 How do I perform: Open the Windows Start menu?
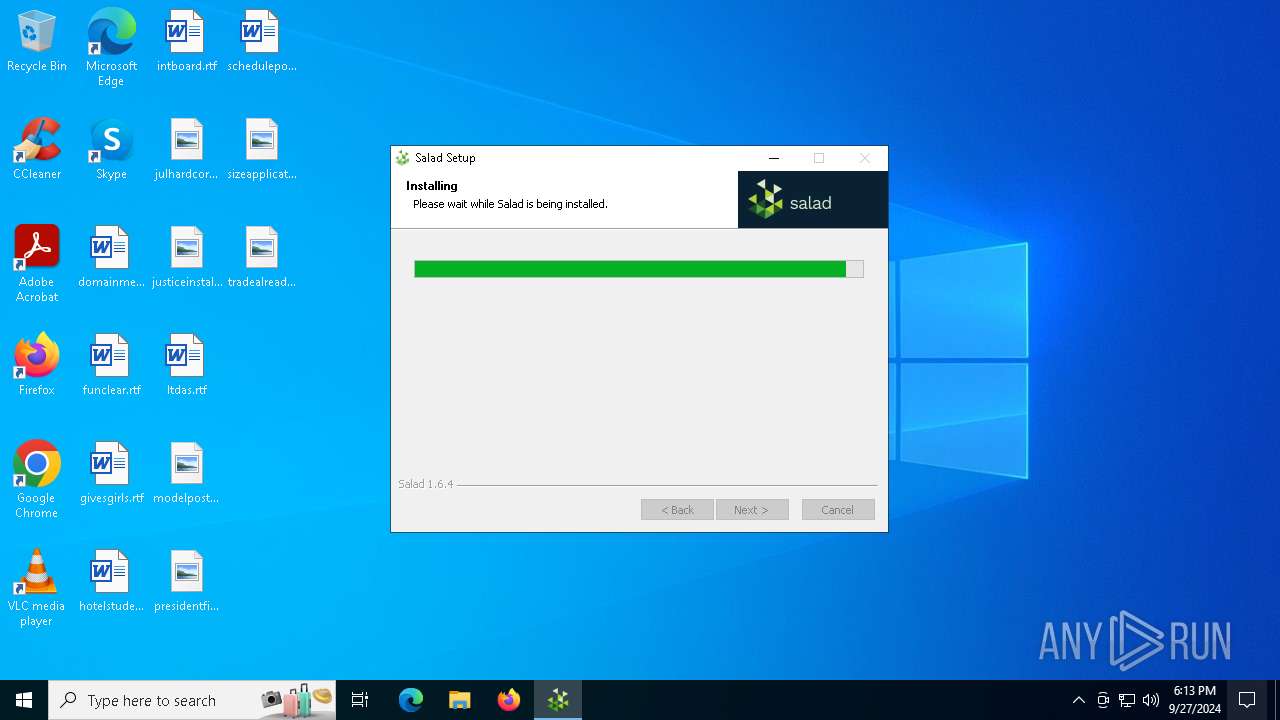pyautogui.click(x=24, y=700)
